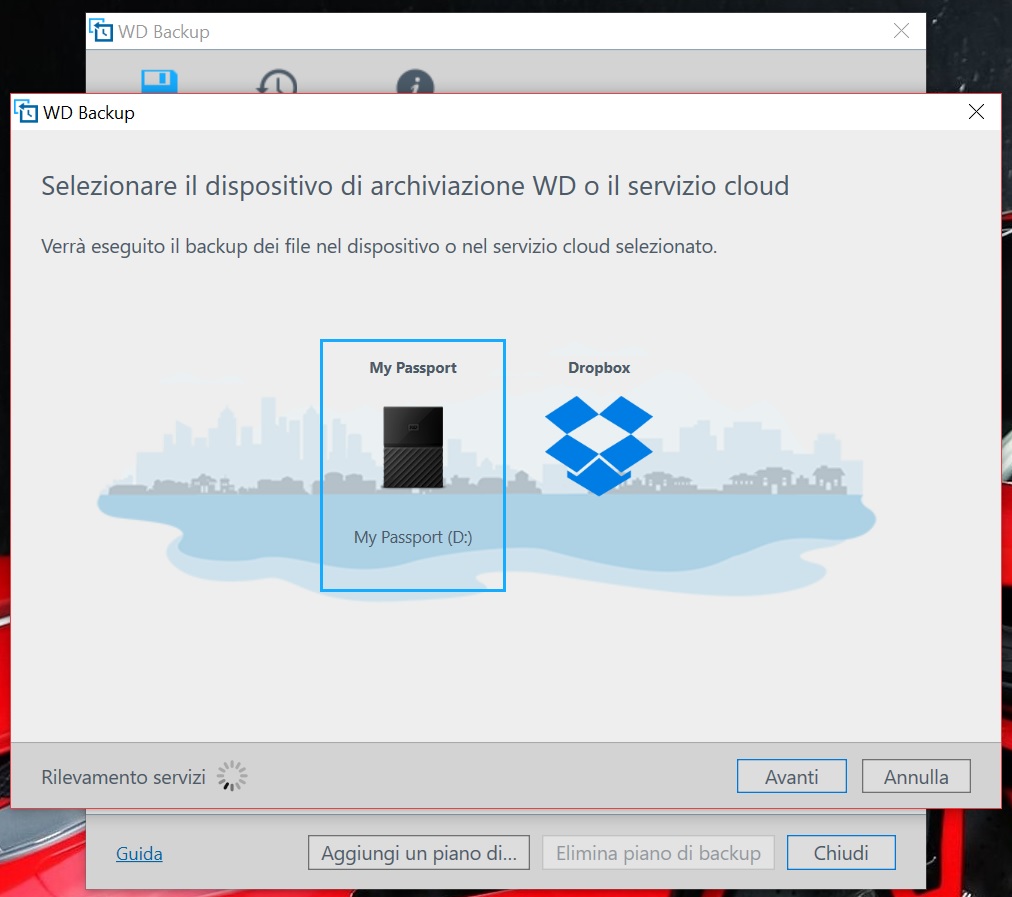Click the bold My Passport heading
The height and width of the screenshot is (897, 1012).
pyautogui.click(x=413, y=368)
